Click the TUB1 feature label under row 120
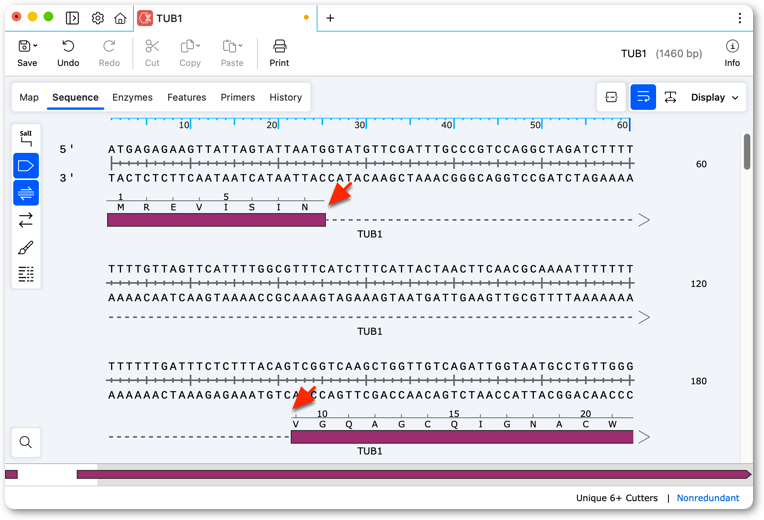The height and width of the screenshot is (520, 764). tap(370, 331)
